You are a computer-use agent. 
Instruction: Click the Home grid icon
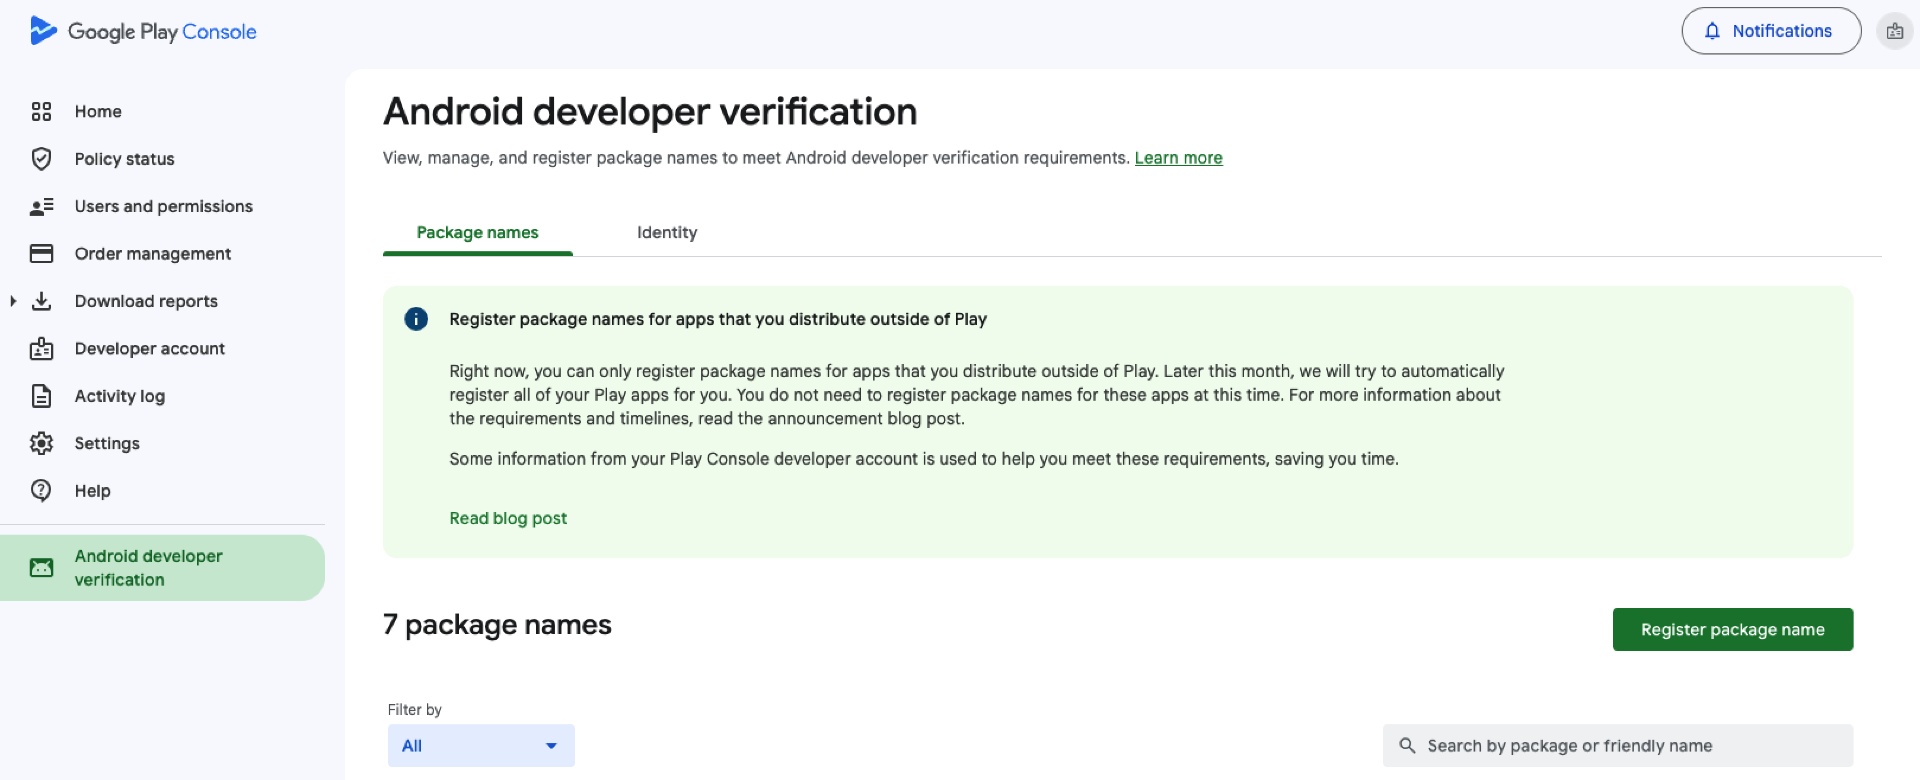pos(41,111)
